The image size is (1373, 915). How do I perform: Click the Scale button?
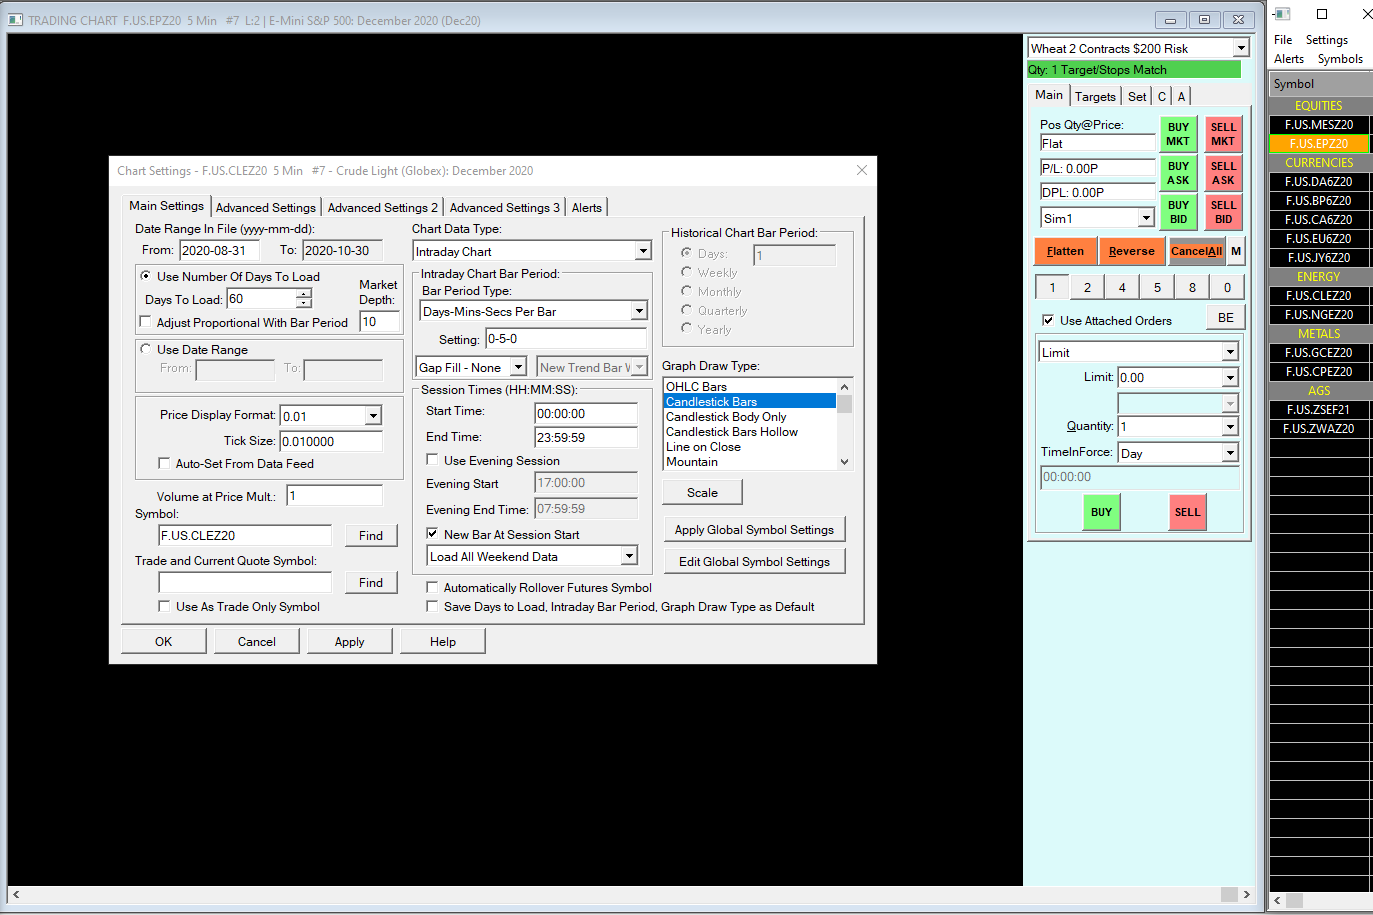pos(702,492)
